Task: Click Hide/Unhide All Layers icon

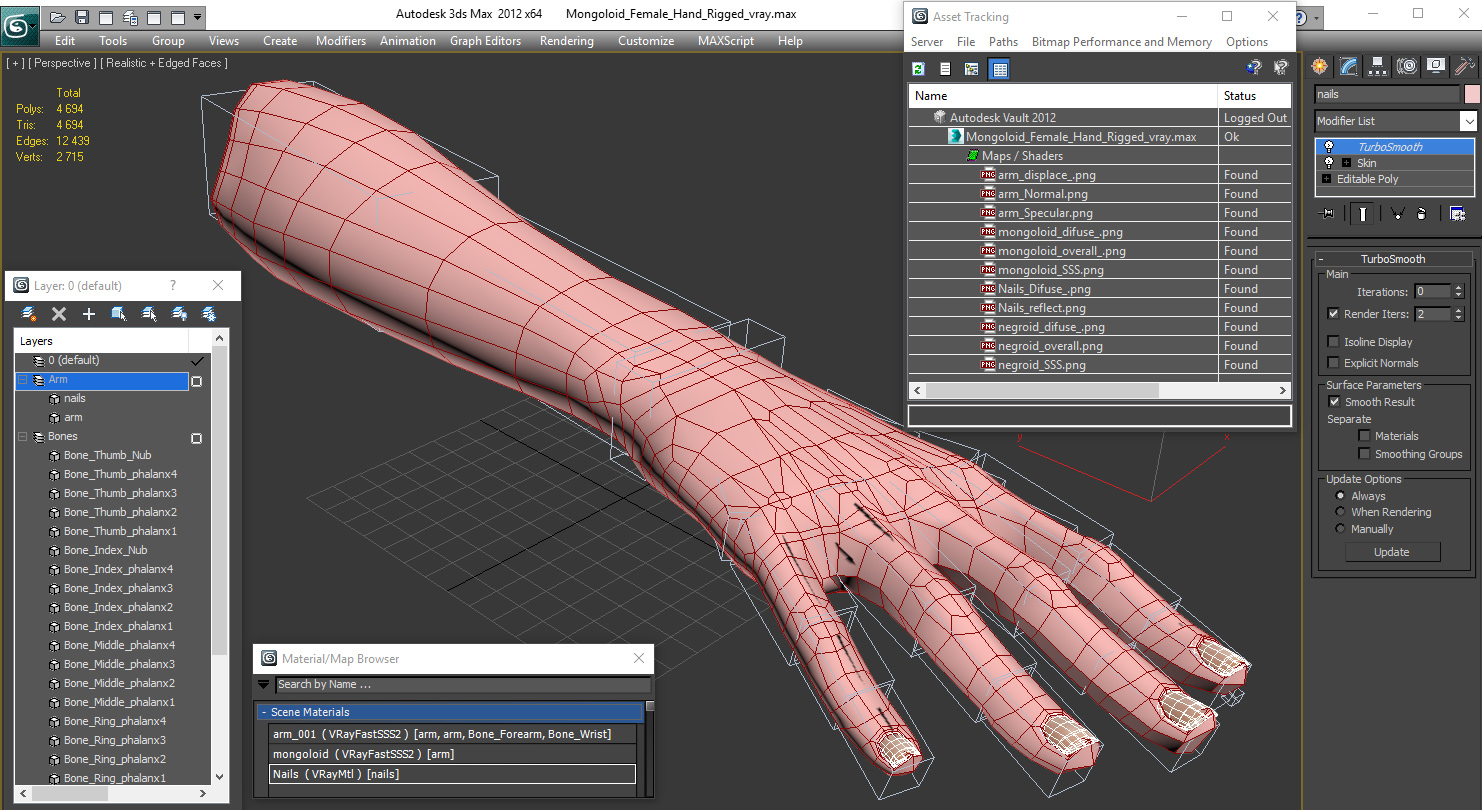Action: point(179,314)
